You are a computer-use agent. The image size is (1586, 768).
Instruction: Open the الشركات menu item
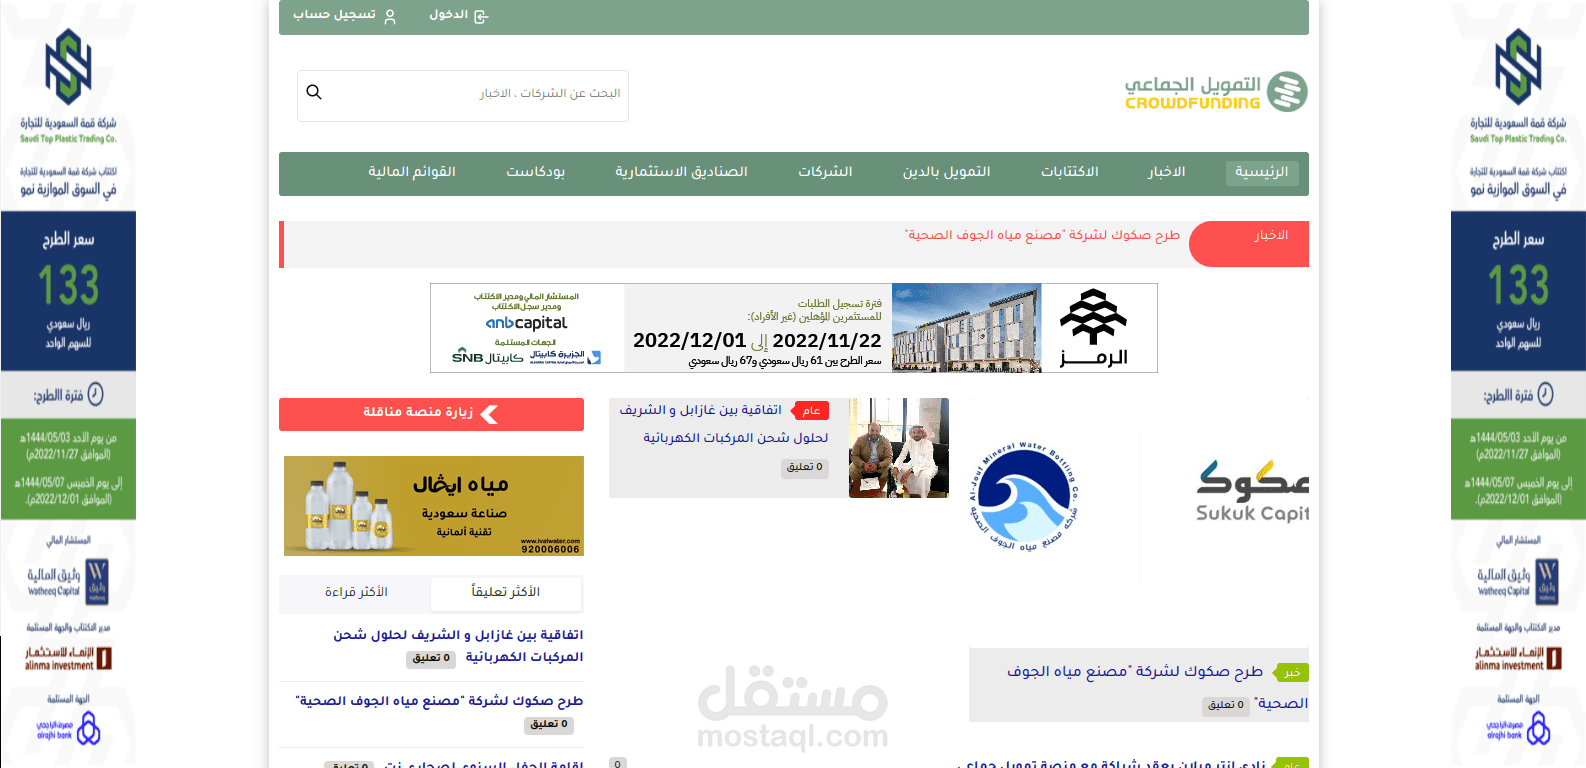click(x=825, y=172)
